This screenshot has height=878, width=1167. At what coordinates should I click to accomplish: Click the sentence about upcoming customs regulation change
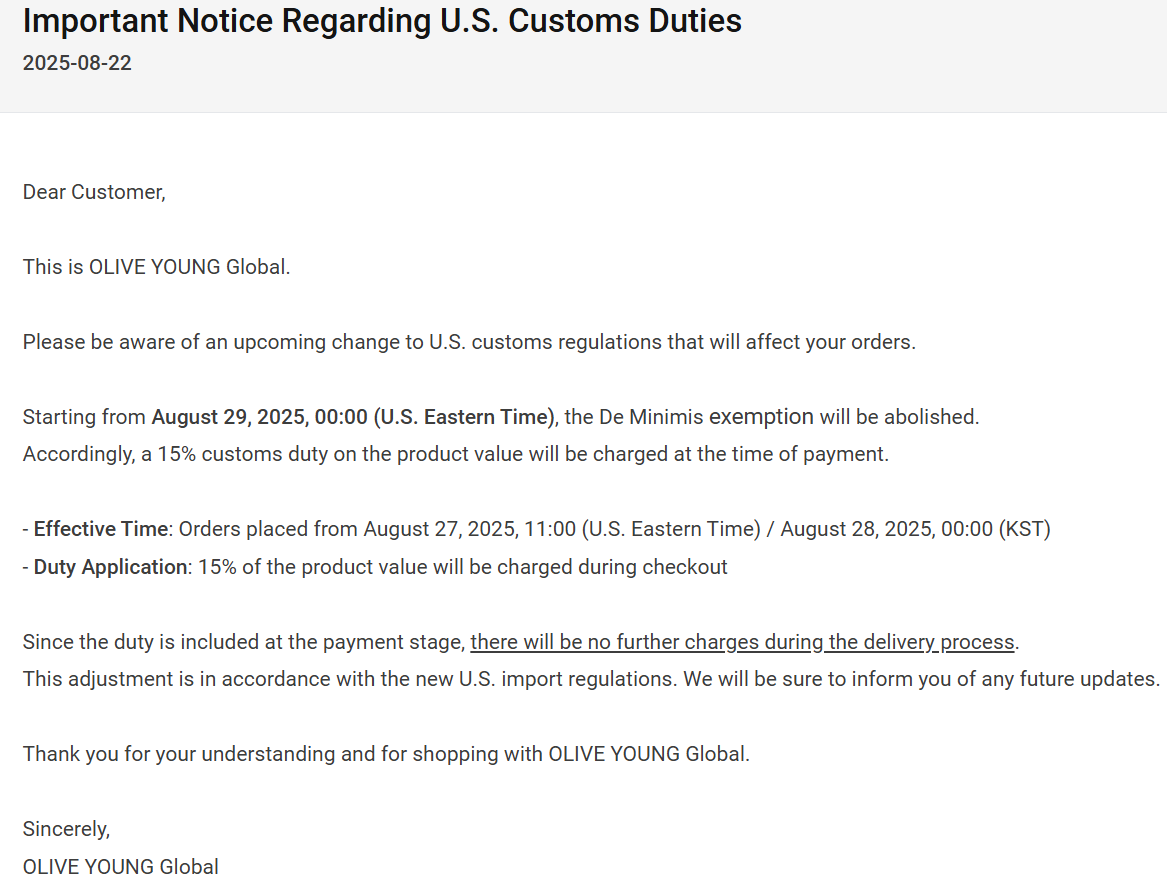[469, 342]
